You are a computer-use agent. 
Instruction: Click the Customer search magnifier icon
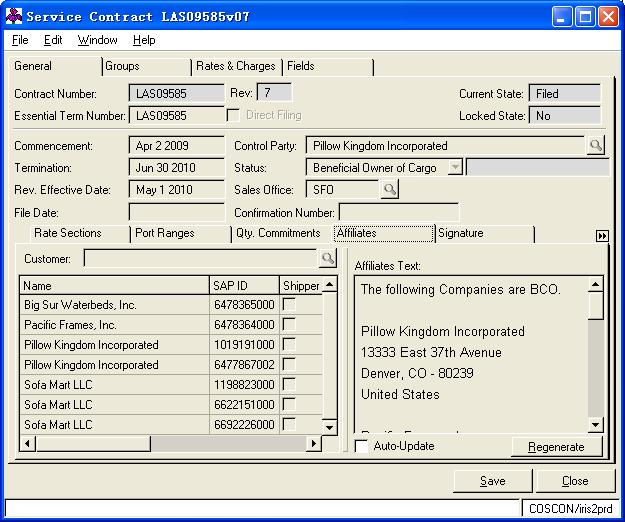pyautogui.click(x=326, y=259)
